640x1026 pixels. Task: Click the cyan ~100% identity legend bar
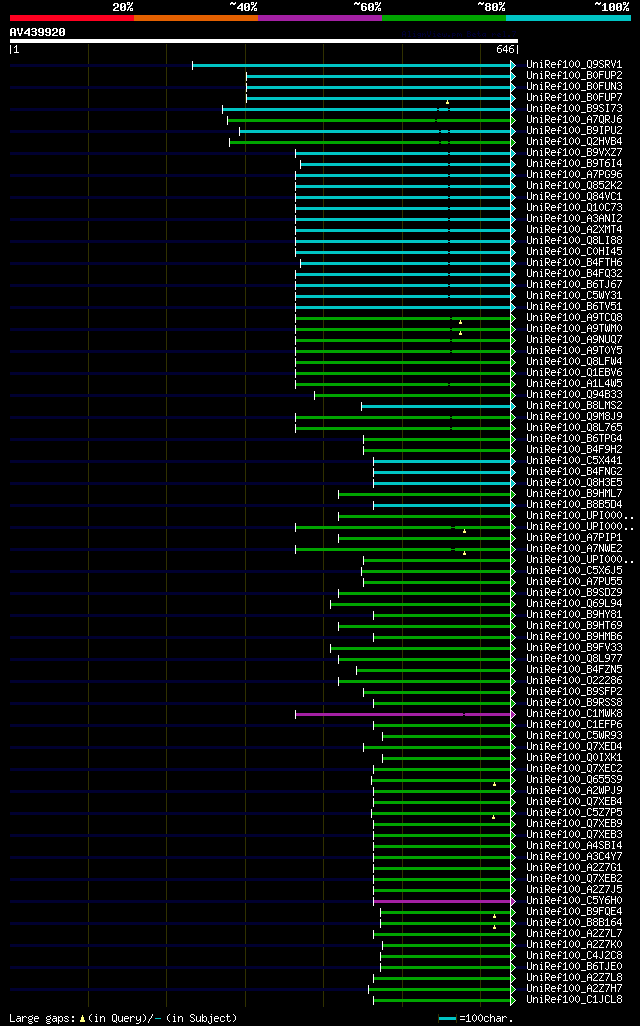[x=568, y=18]
